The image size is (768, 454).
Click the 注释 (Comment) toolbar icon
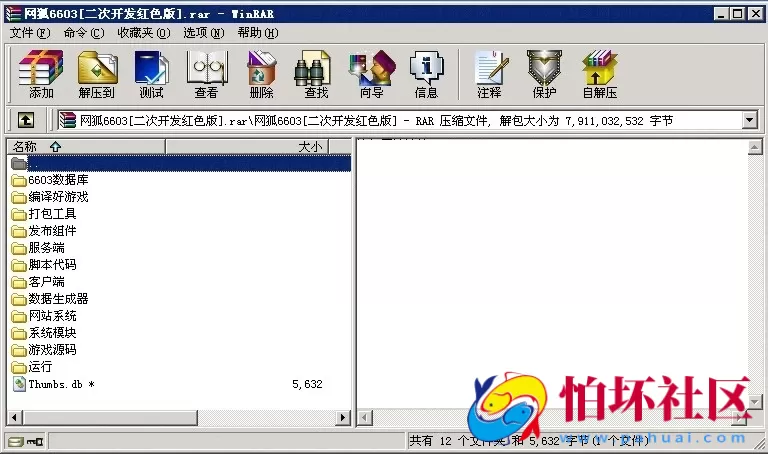(x=489, y=73)
